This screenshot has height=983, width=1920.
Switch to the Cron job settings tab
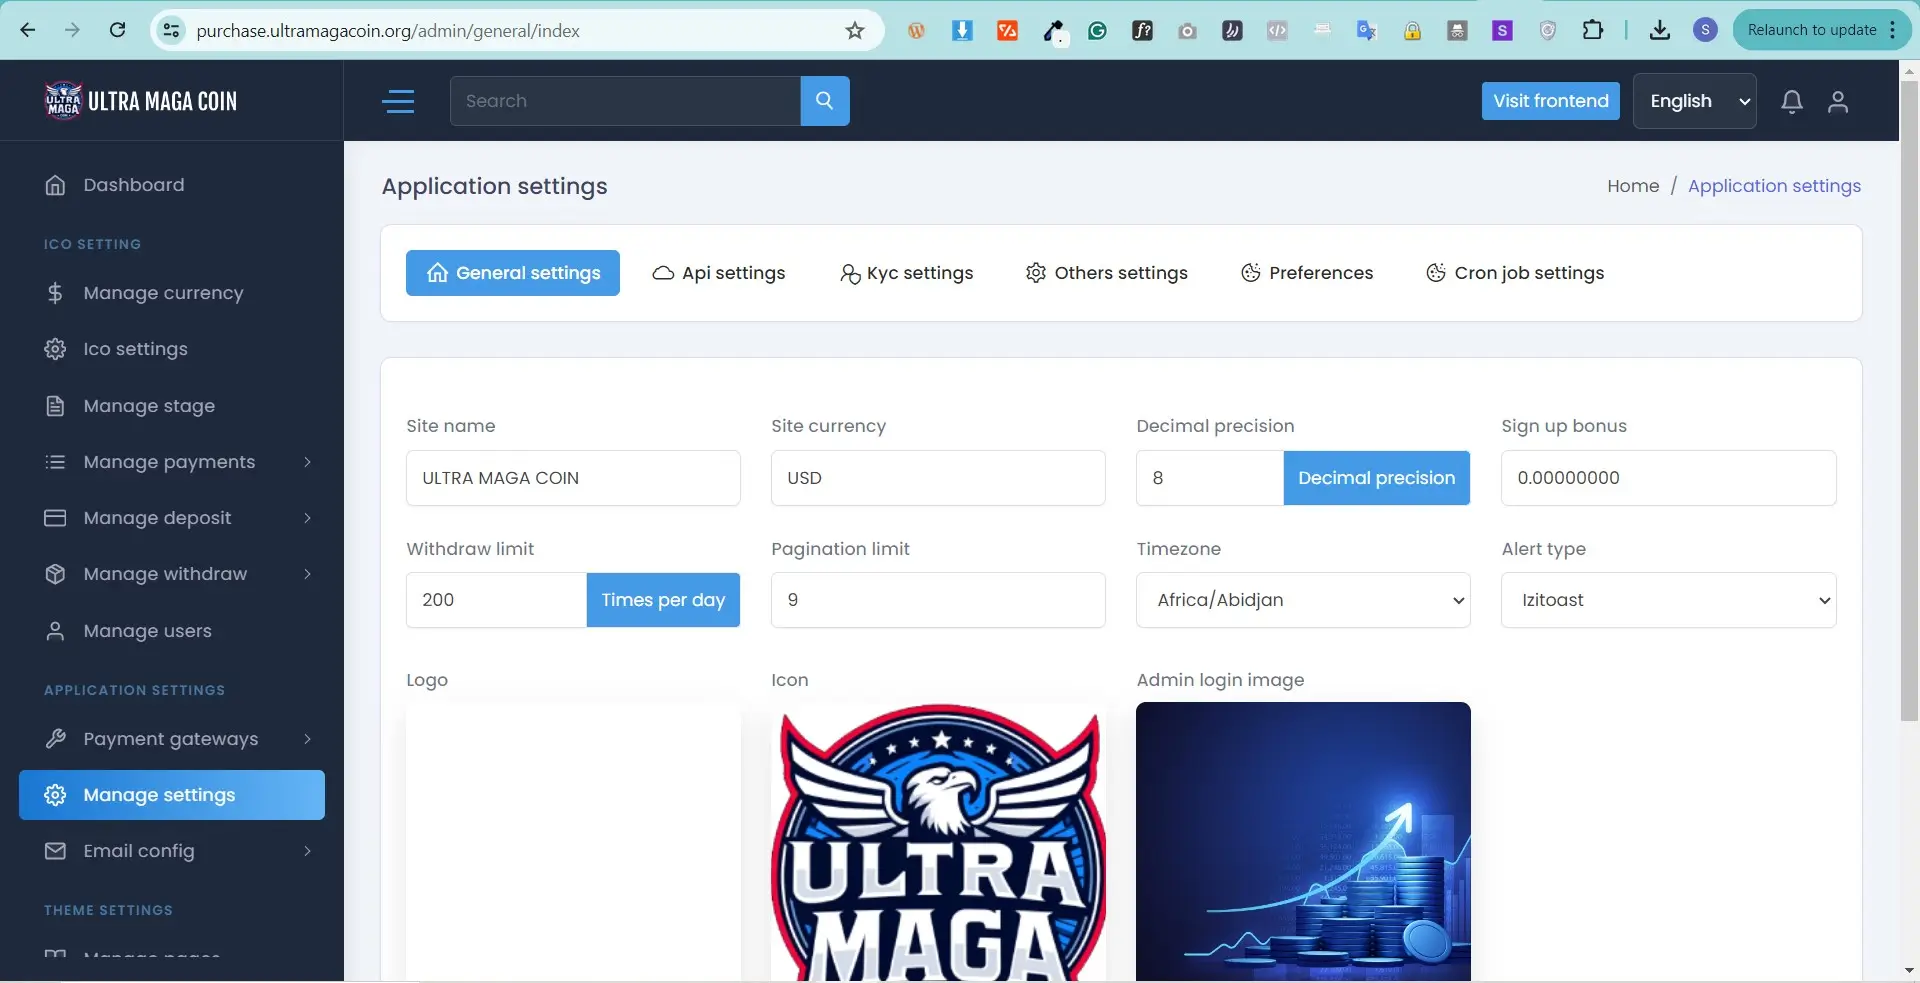point(1514,273)
